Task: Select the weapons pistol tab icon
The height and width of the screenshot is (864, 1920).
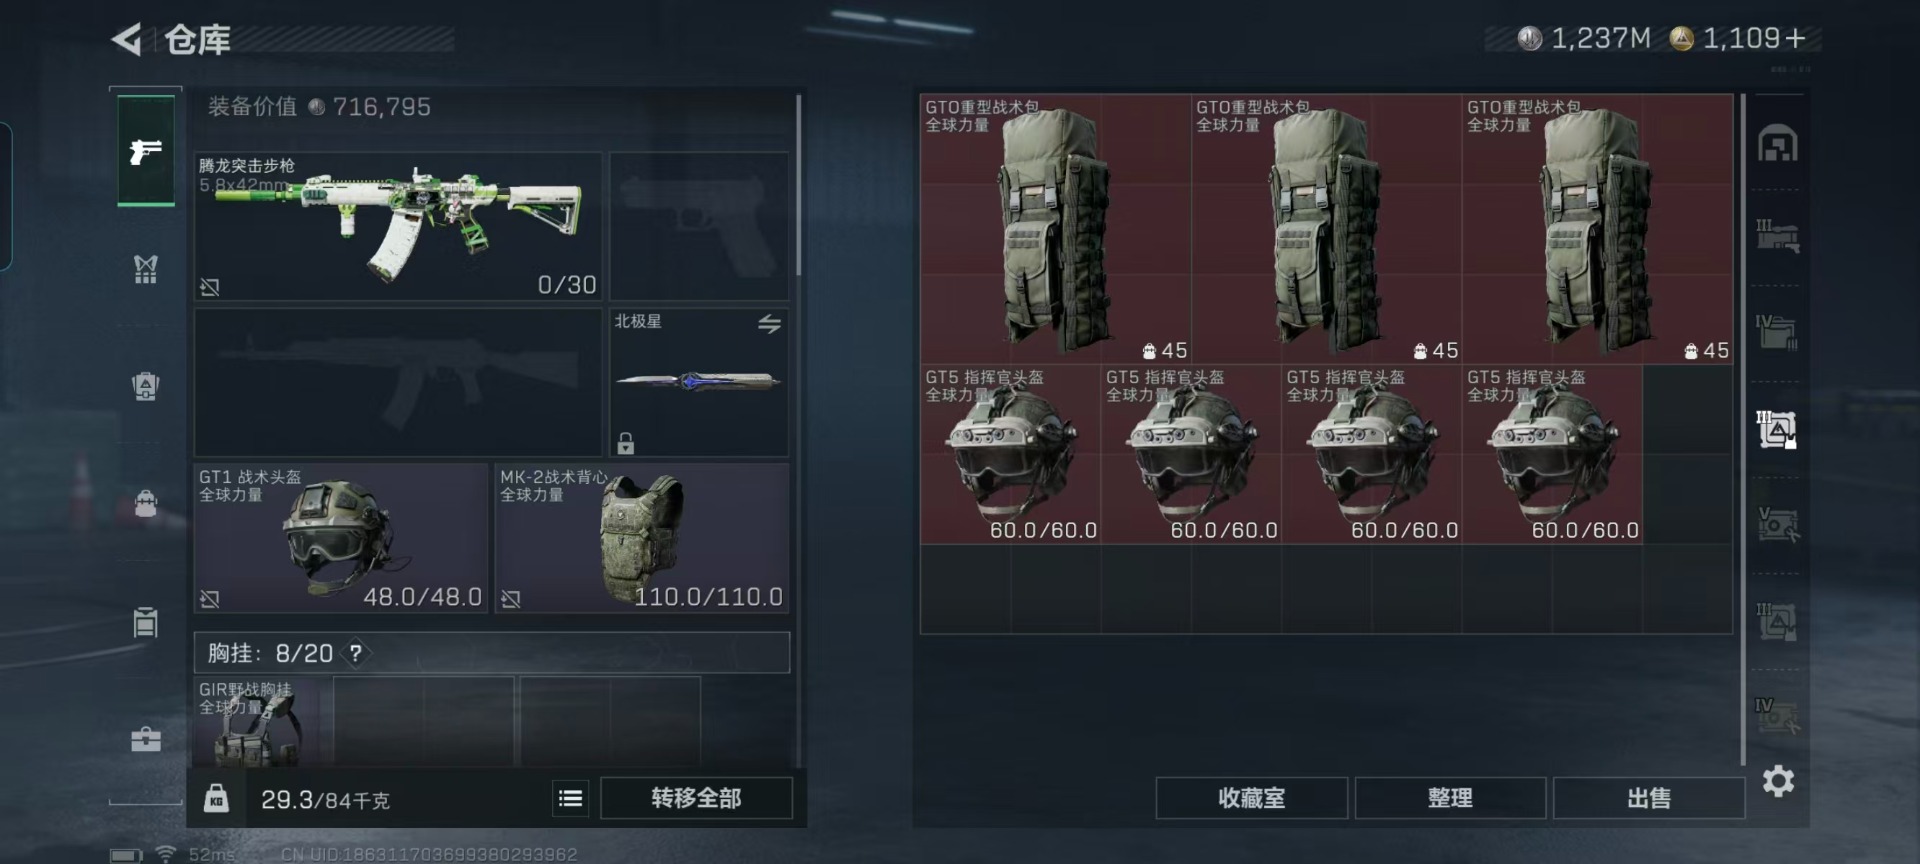Action: [146, 151]
